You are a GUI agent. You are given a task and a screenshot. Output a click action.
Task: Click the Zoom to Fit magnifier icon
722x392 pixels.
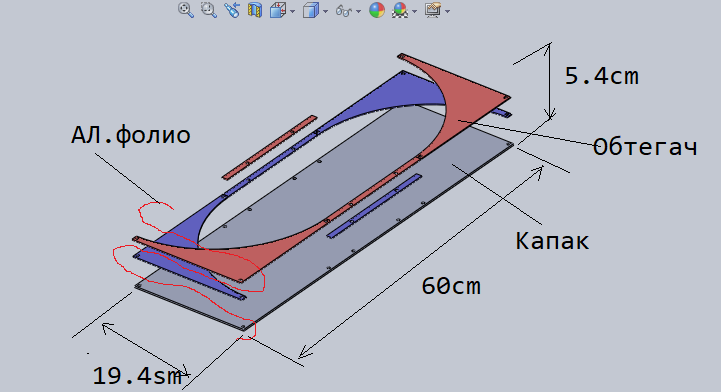(x=186, y=10)
